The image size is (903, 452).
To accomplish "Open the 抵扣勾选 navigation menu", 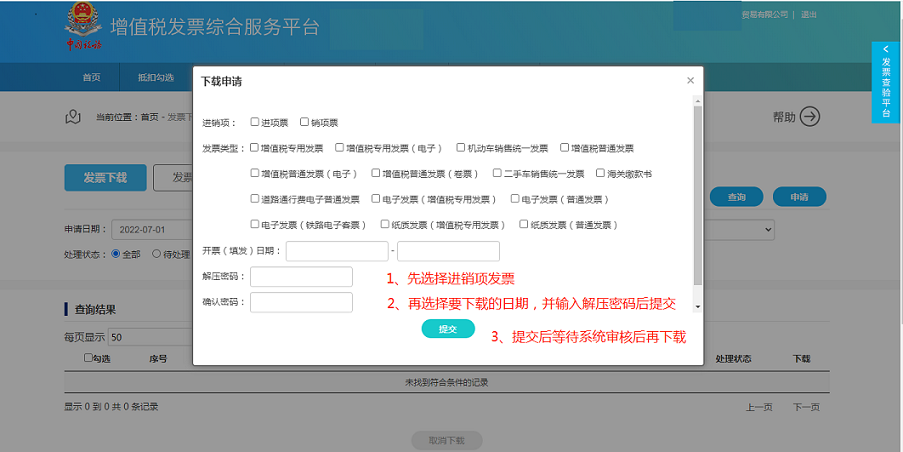I will [155, 78].
